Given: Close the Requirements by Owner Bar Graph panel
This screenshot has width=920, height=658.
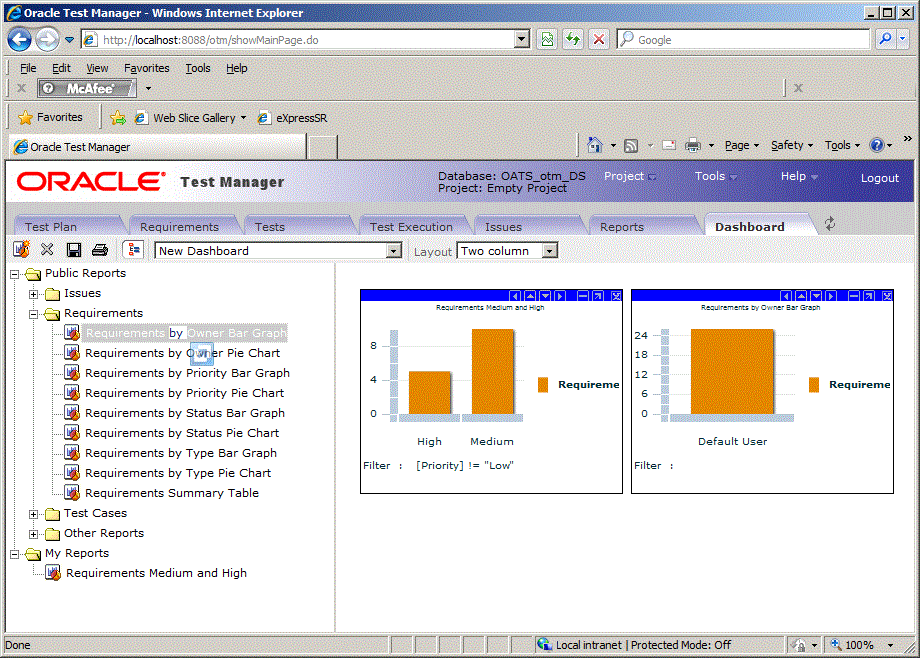Looking at the screenshot, I should [x=887, y=296].
